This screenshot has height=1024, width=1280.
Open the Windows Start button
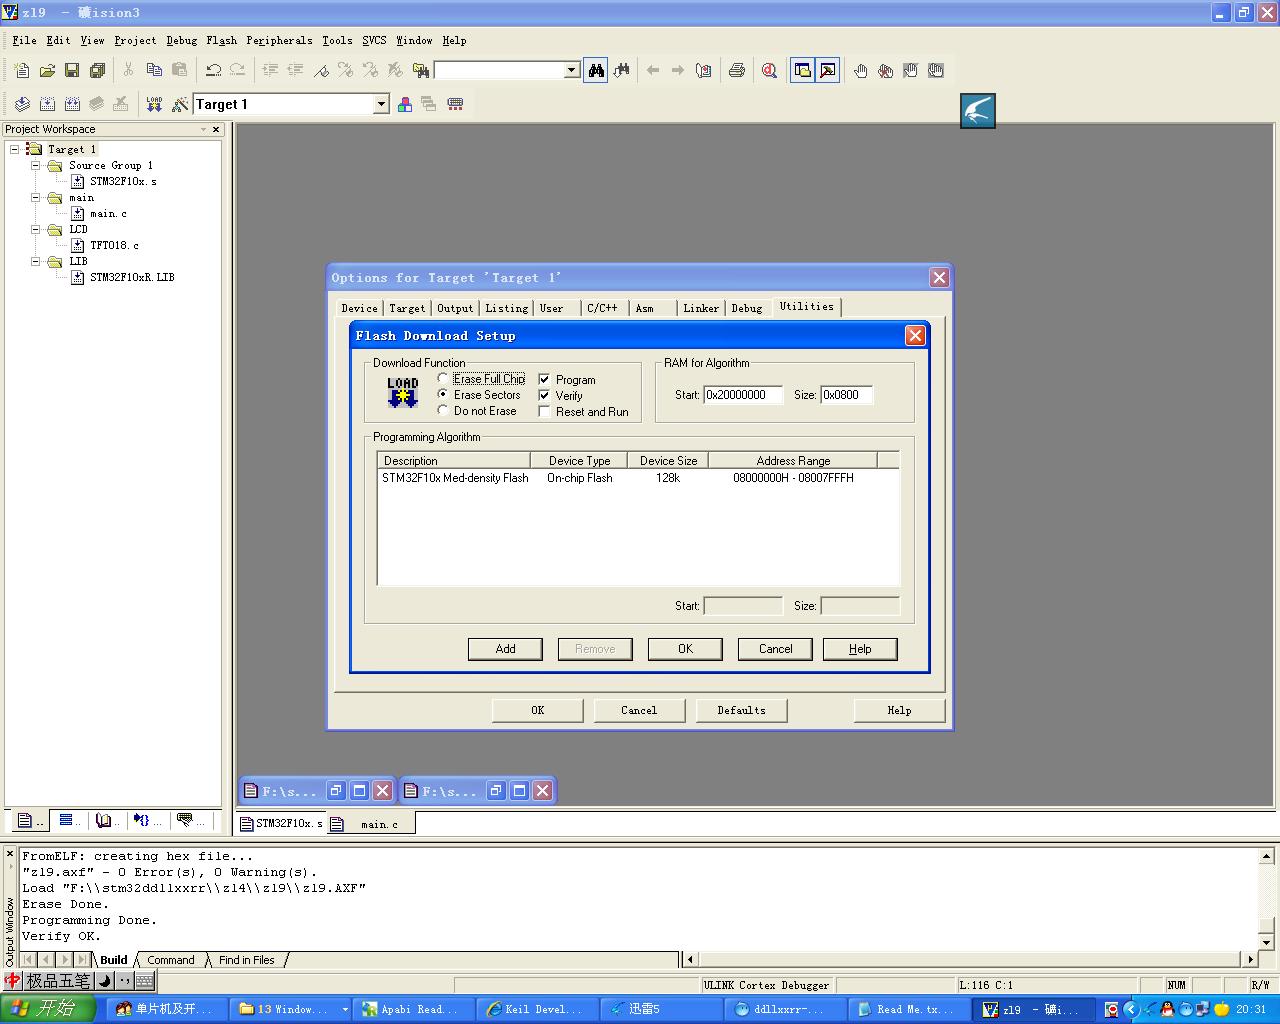coord(48,1008)
